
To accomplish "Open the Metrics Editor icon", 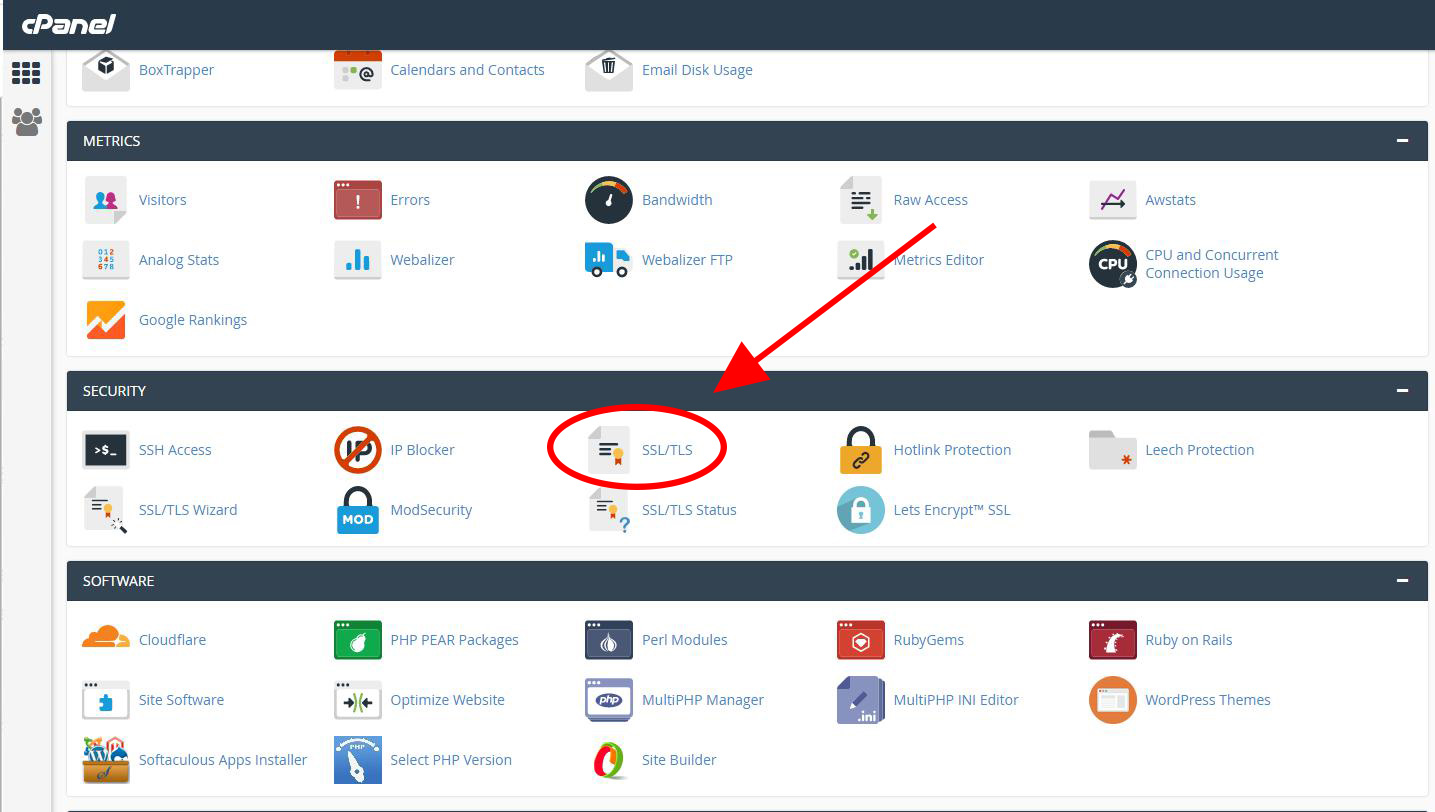I will [x=861, y=260].
